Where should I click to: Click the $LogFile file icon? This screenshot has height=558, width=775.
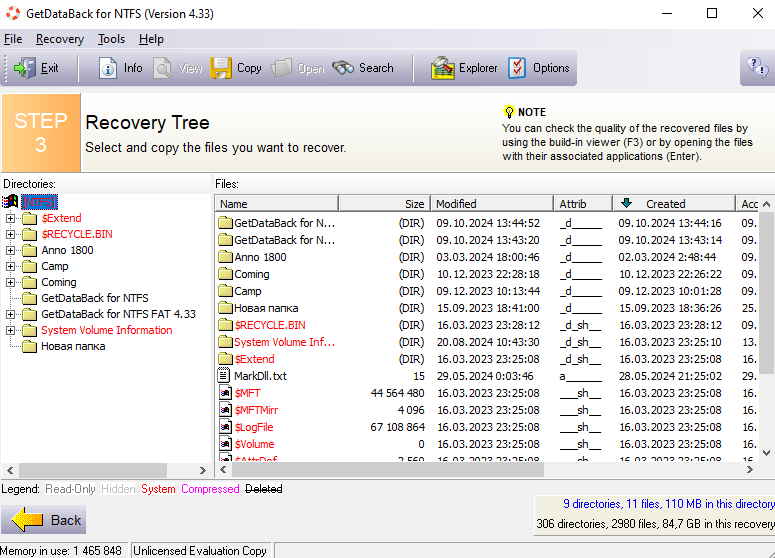coord(225,427)
